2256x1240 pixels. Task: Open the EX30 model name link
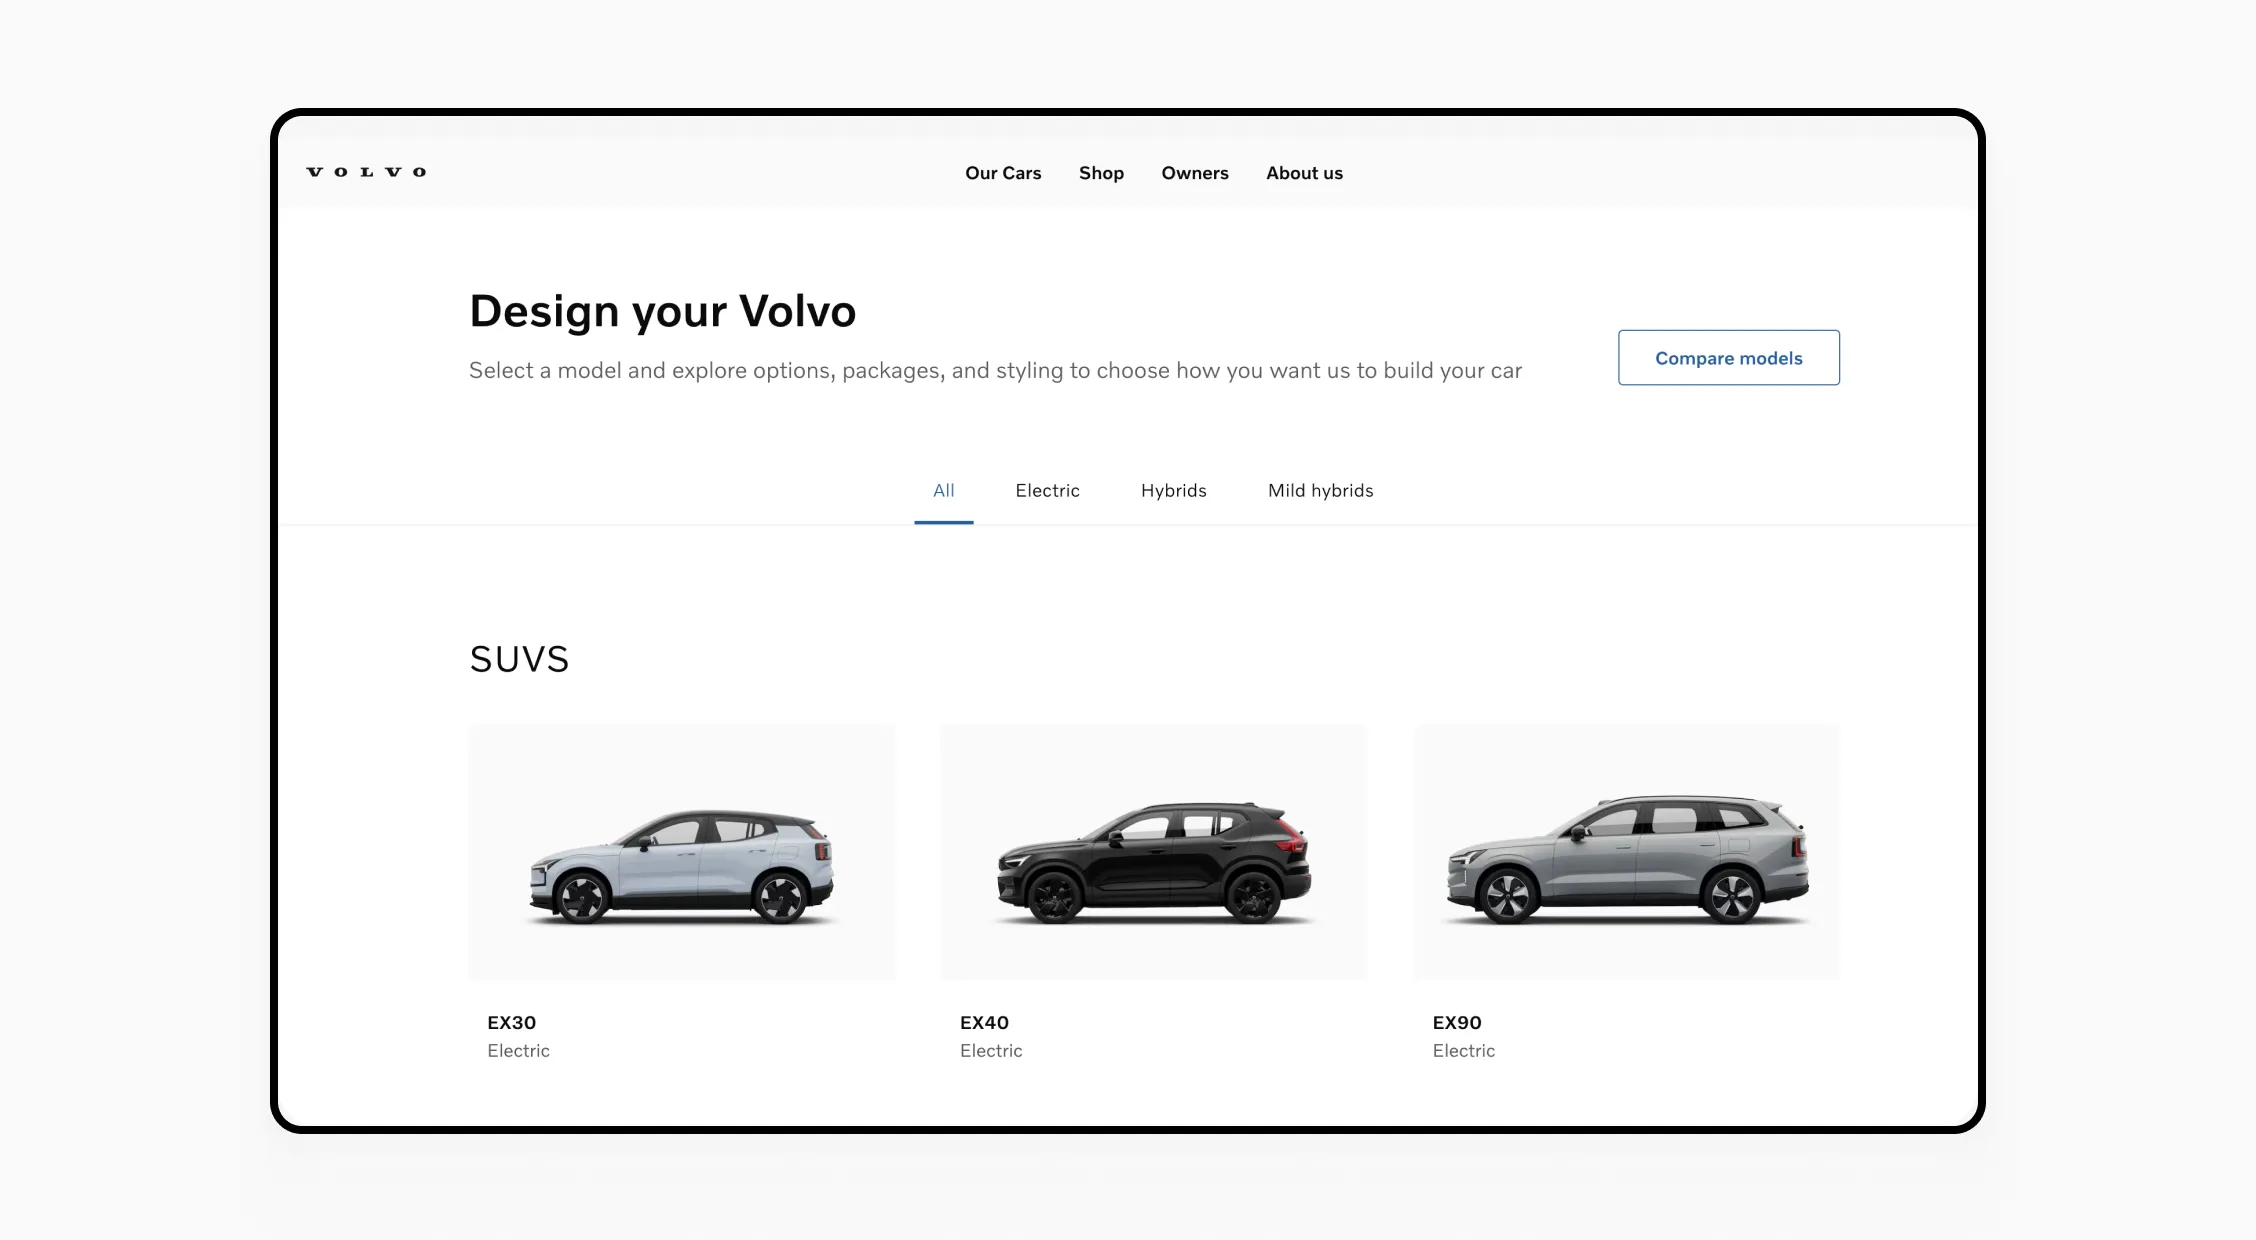[511, 1022]
